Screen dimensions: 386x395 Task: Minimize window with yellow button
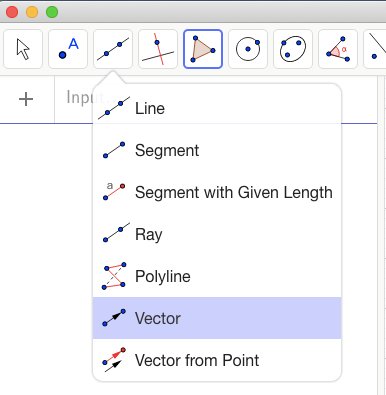pyautogui.click(x=32, y=12)
